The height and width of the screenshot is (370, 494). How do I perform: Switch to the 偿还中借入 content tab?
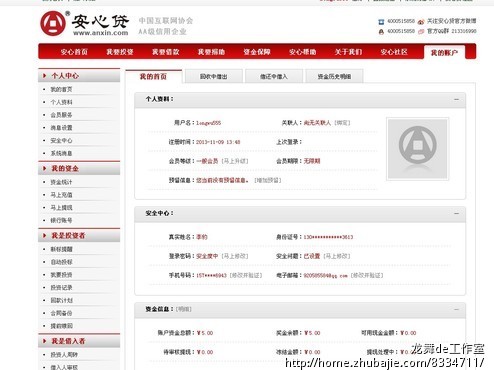point(274,77)
